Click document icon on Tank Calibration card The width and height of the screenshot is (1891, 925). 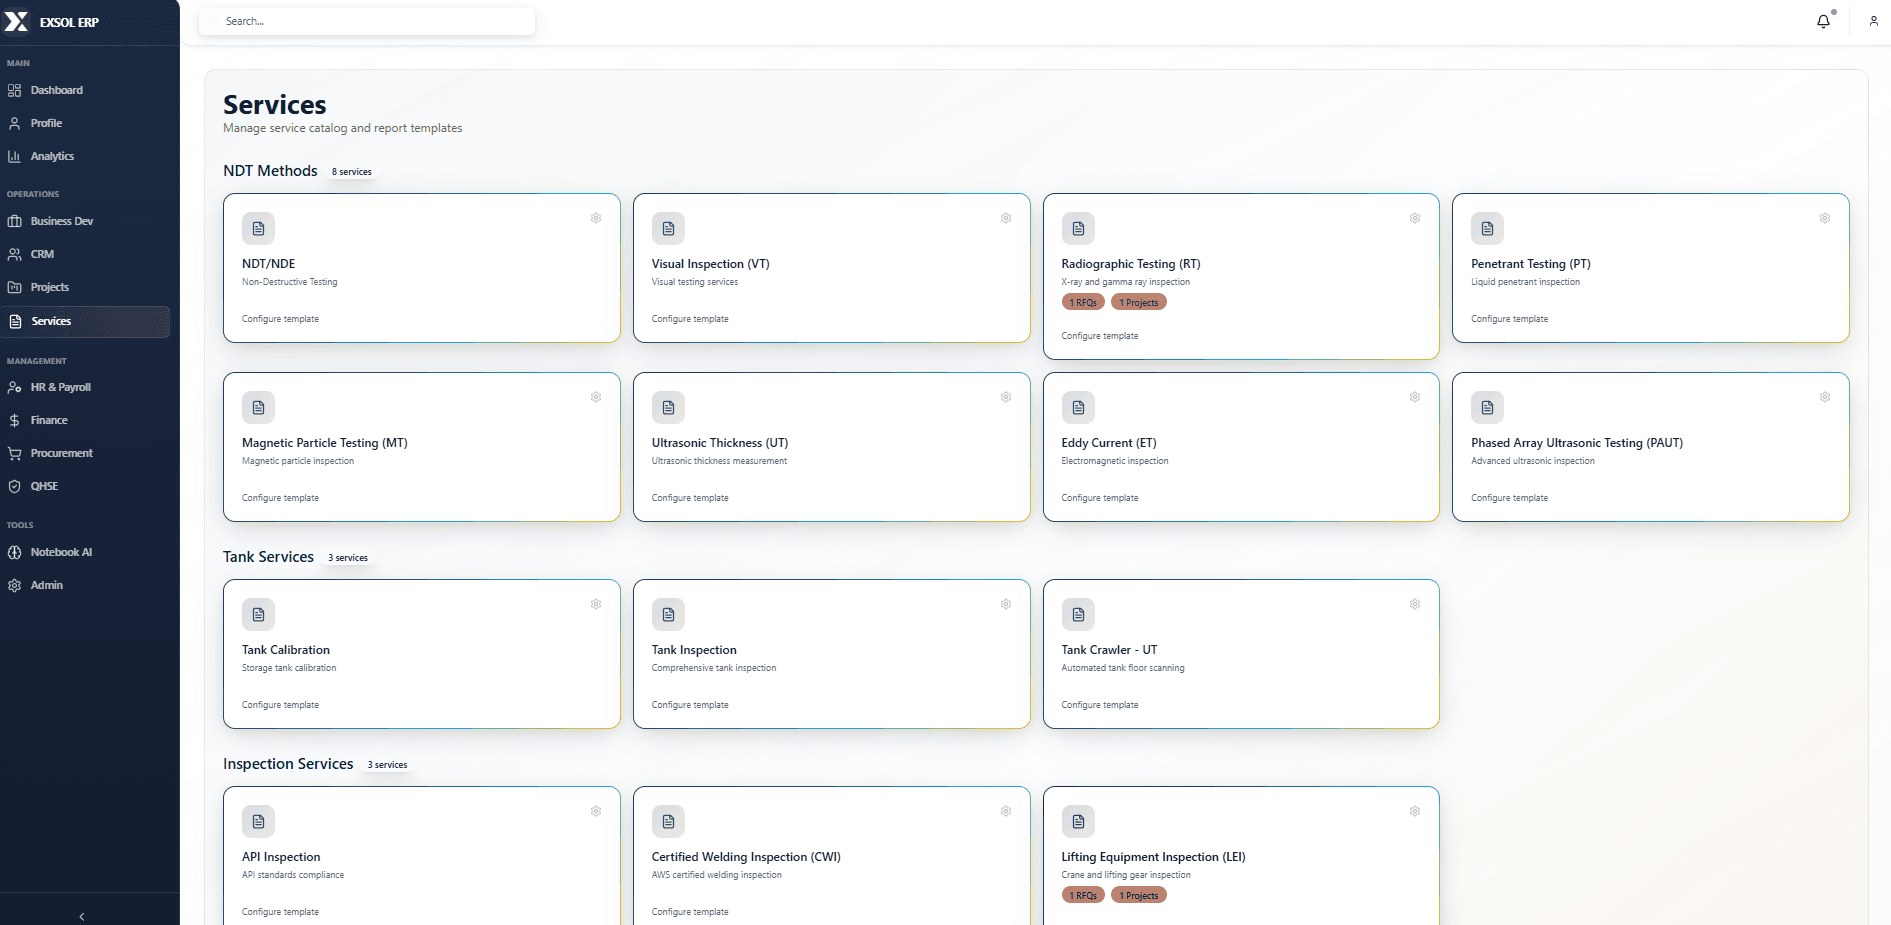click(258, 615)
